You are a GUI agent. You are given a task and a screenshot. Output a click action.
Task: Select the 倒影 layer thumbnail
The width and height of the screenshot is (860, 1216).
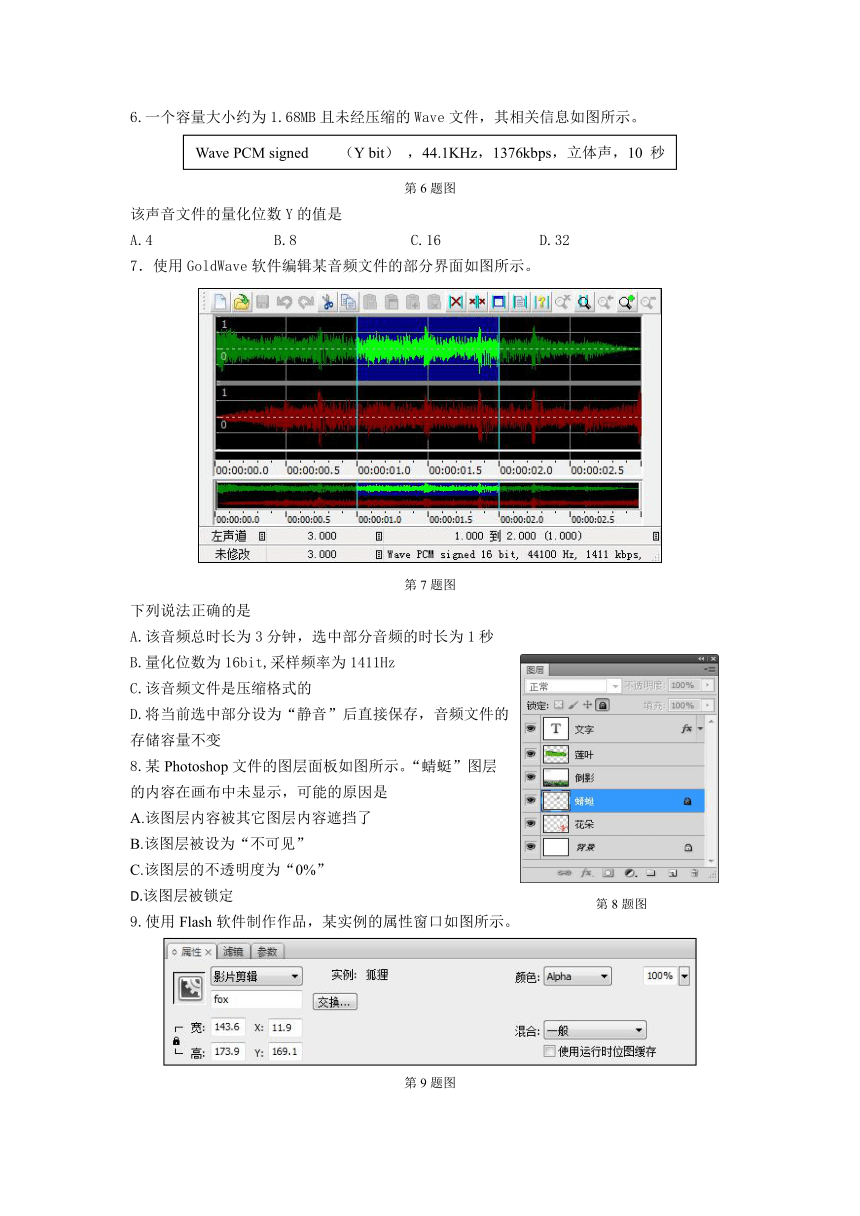(555, 777)
